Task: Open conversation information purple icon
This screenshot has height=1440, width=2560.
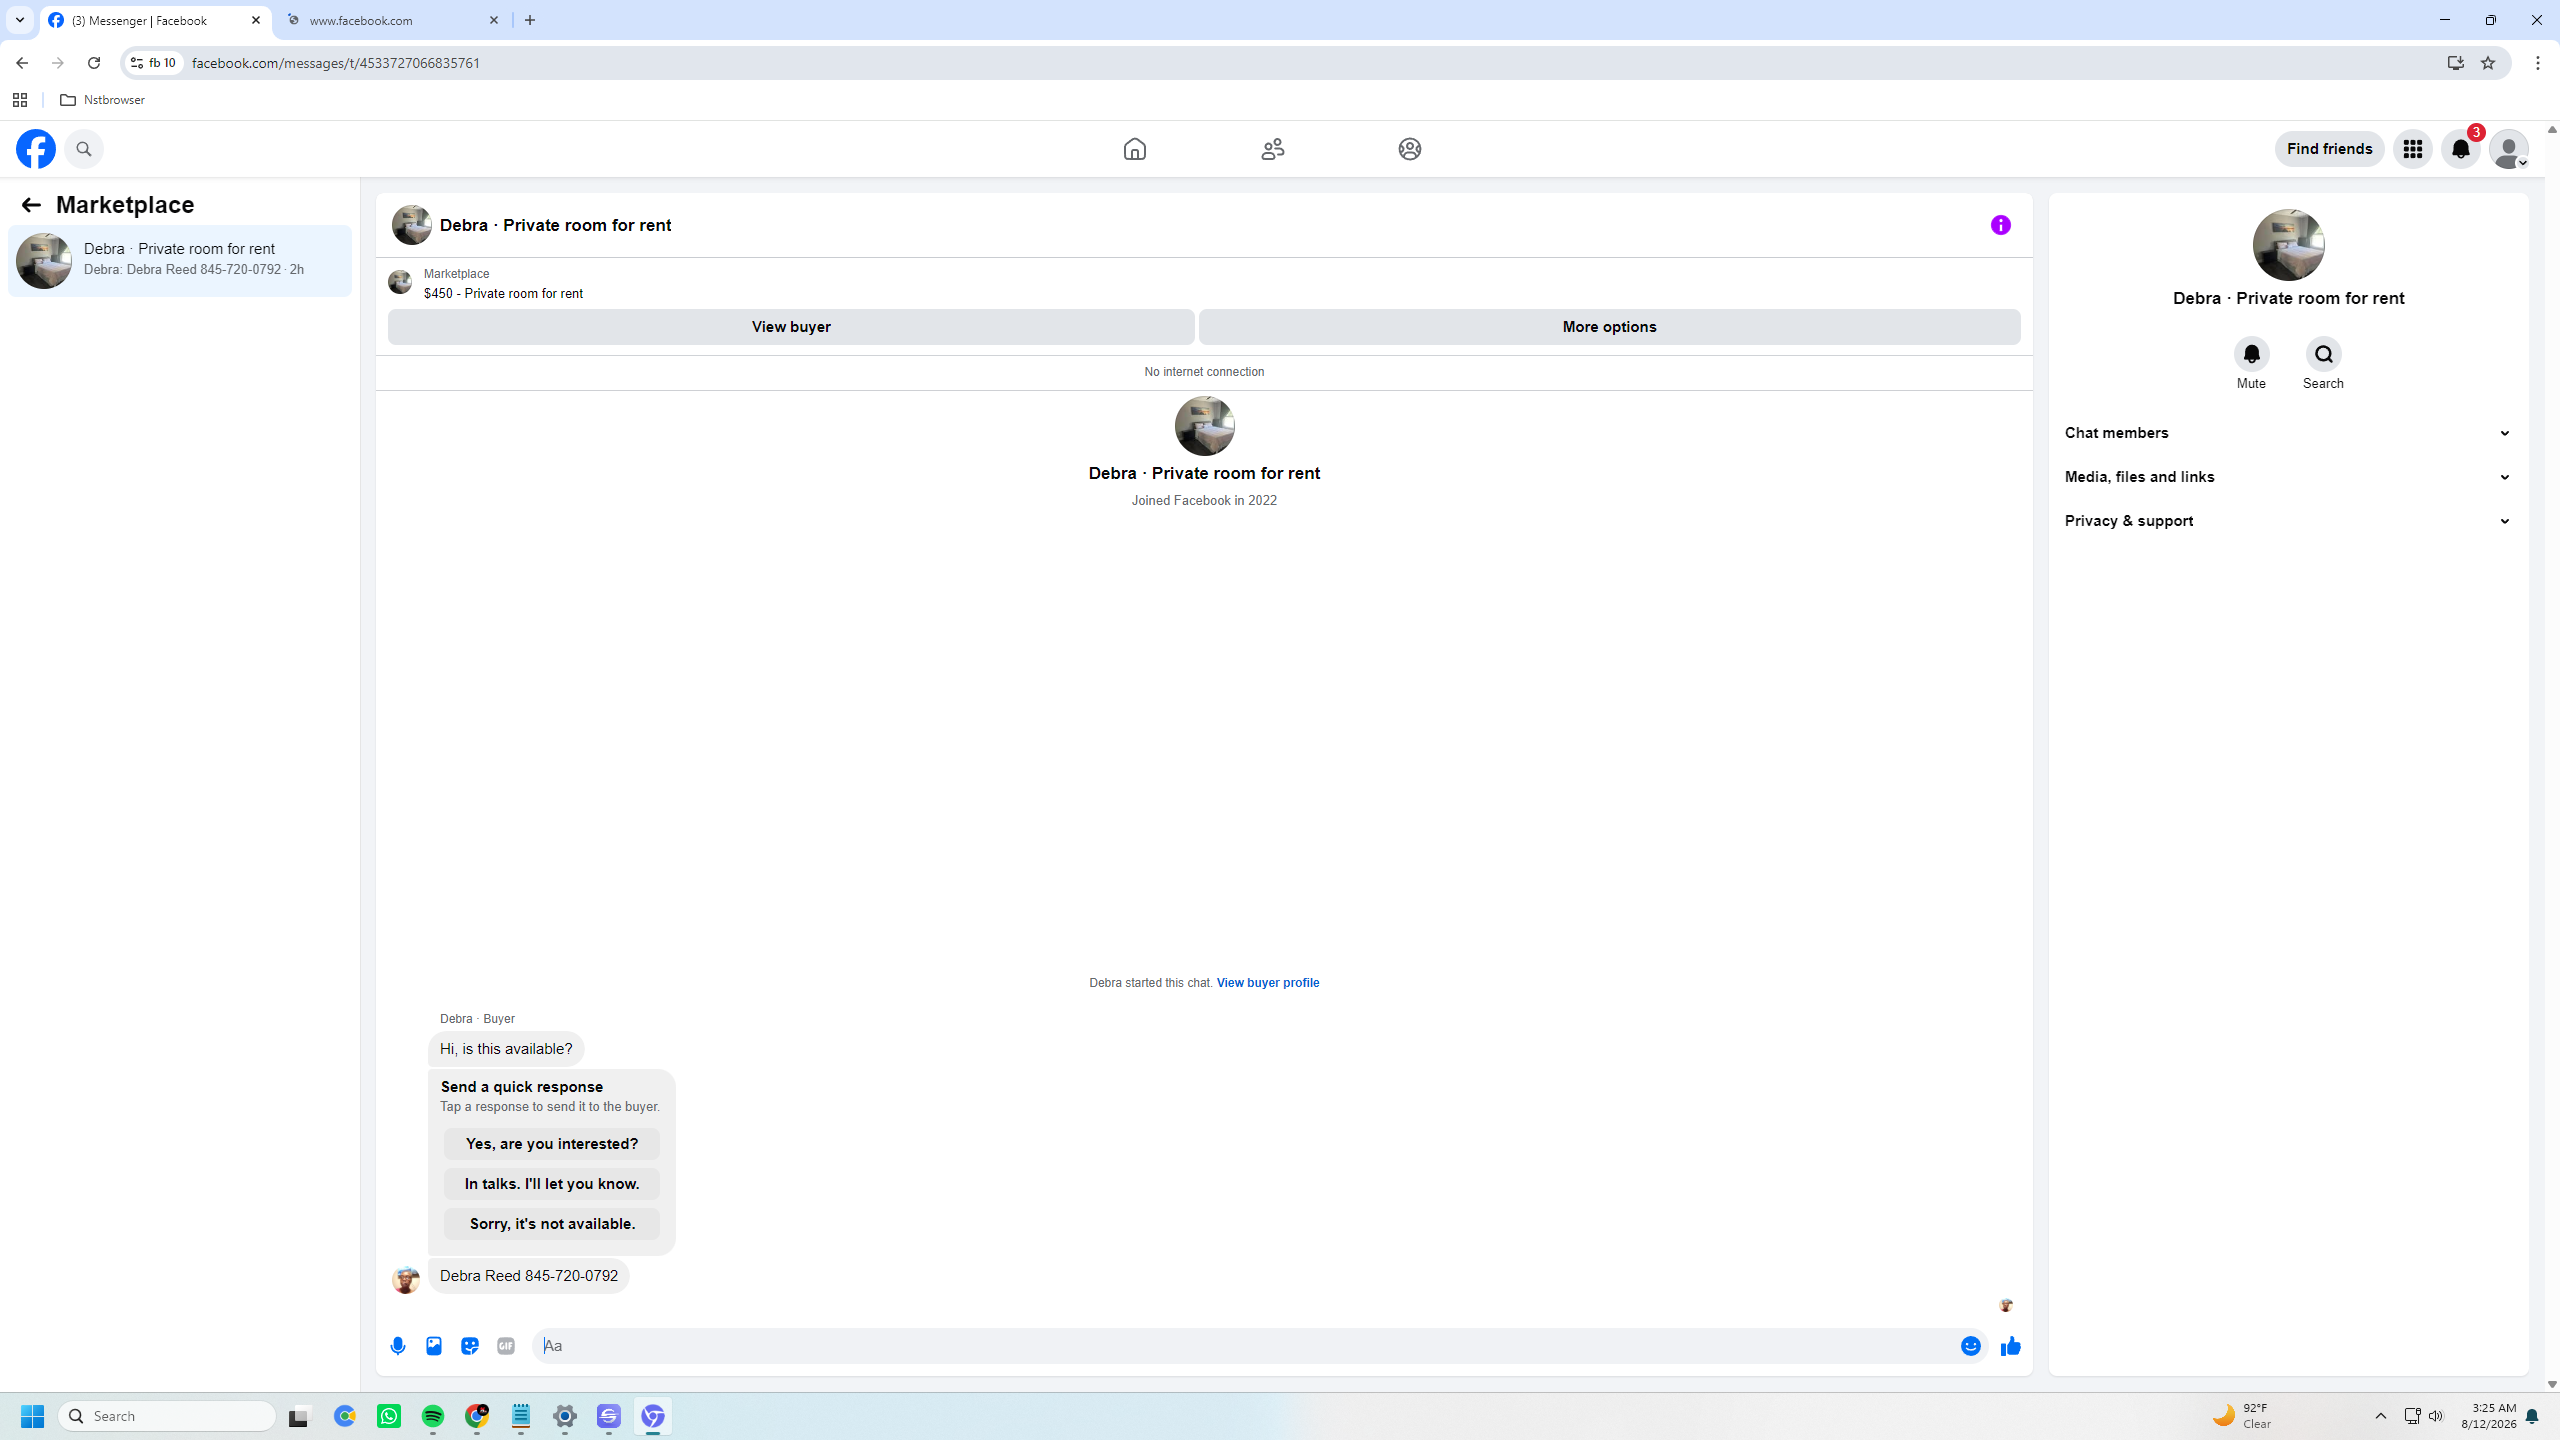Action: pyautogui.click(x=2000, y=225)
